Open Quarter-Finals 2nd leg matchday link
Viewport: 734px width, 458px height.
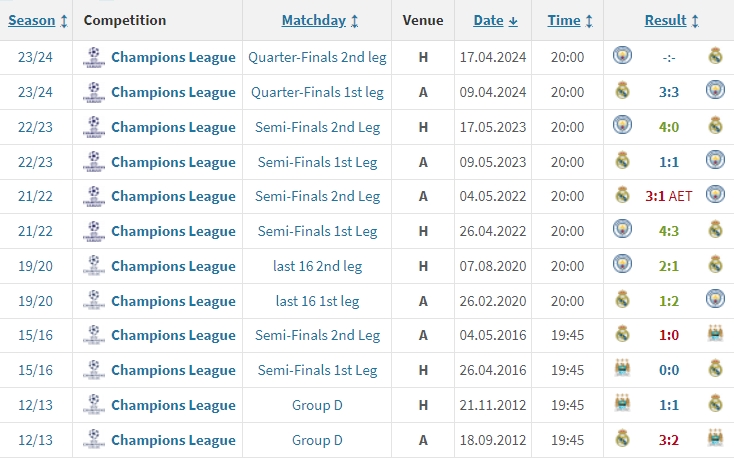(317, 57)
